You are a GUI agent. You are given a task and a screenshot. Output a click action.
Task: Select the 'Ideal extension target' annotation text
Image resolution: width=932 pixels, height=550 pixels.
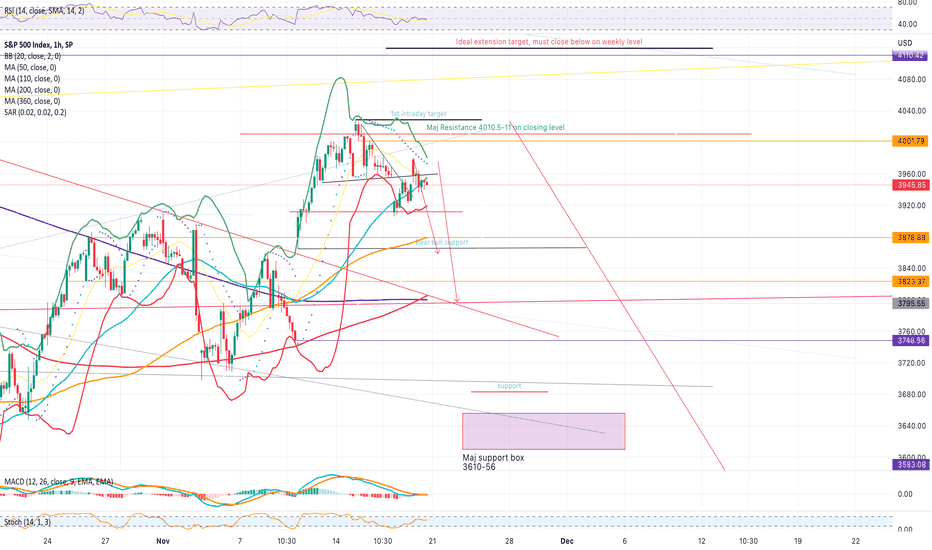pyautogui.click(x=549, y=42)
